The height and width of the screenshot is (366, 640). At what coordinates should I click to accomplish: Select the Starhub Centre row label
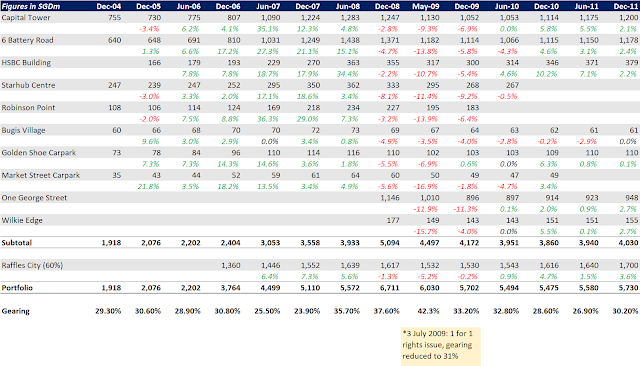(x=28, y=85)
